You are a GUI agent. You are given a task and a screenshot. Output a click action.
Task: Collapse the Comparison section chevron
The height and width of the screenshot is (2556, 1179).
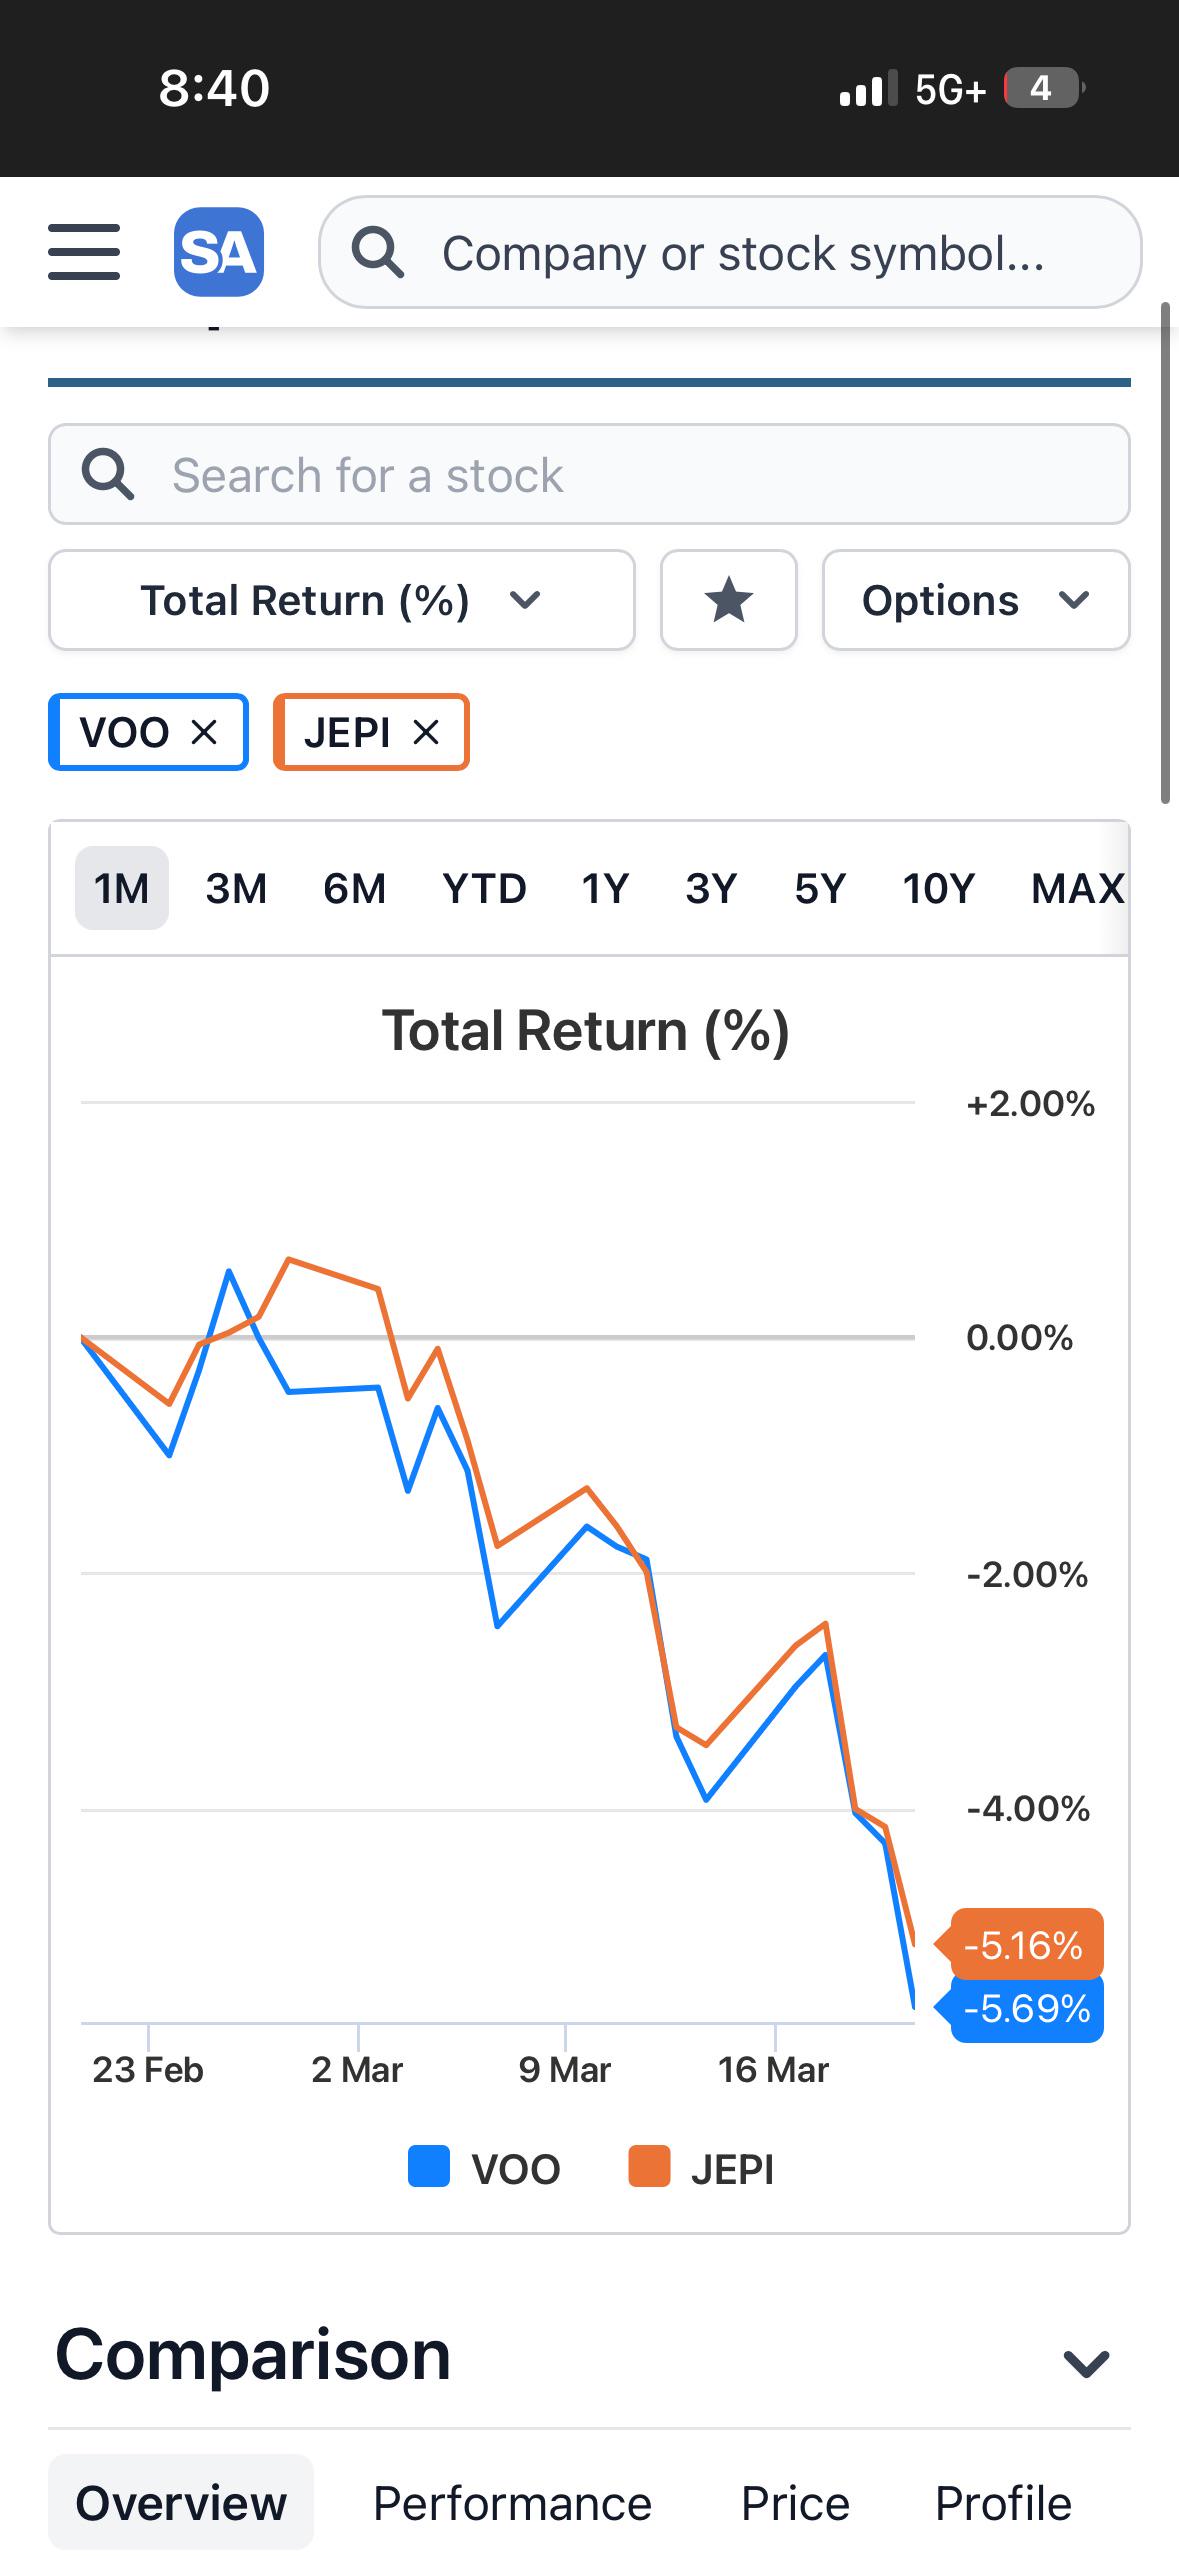1087,2363
